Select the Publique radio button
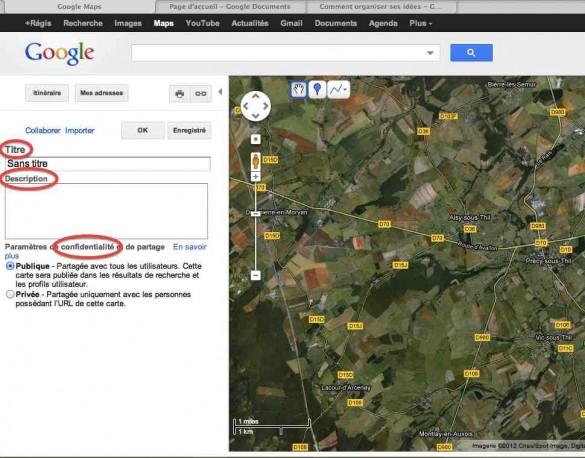The height and width of the screenshot is (458, 585). click(x=10, y=266)
